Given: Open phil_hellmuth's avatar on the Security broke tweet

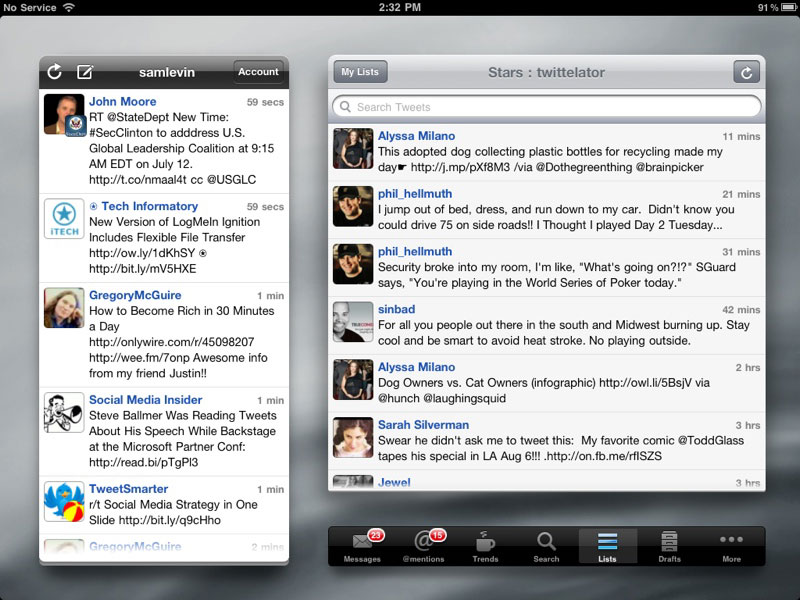Looking at the screenshot, I should (x=353, y=264).
